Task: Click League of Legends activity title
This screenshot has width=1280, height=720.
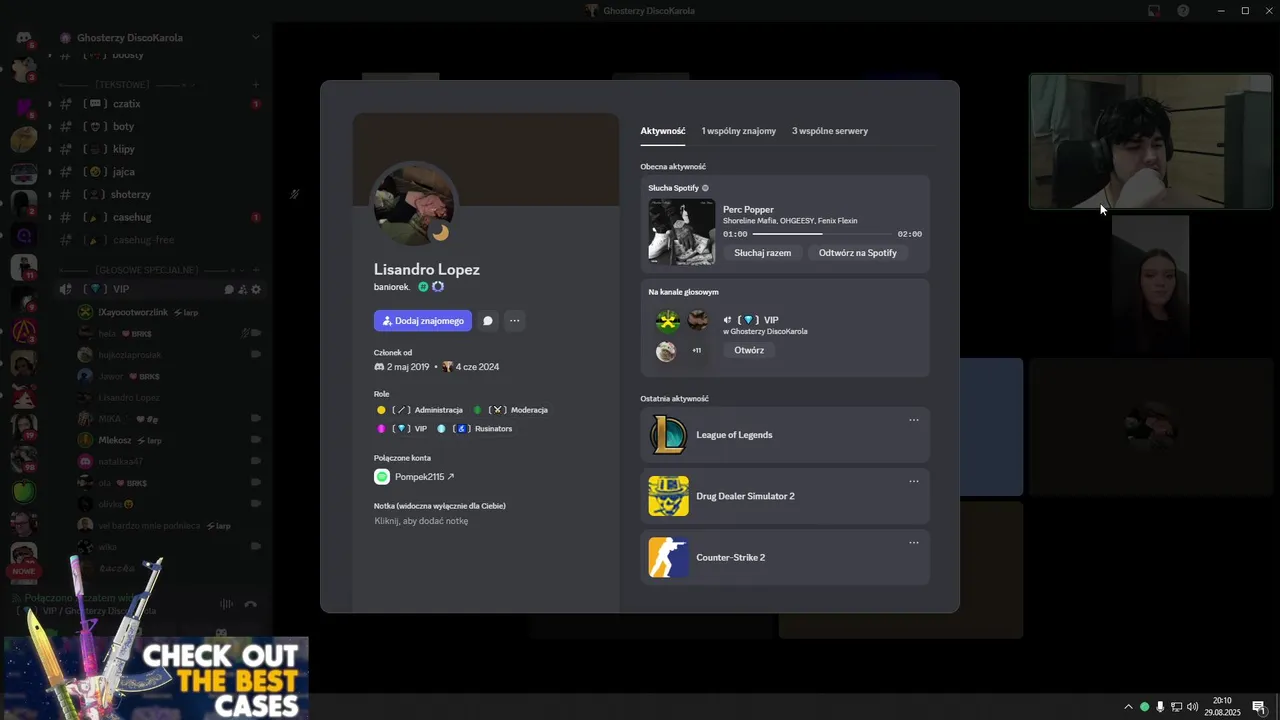Action: (734, 435)
